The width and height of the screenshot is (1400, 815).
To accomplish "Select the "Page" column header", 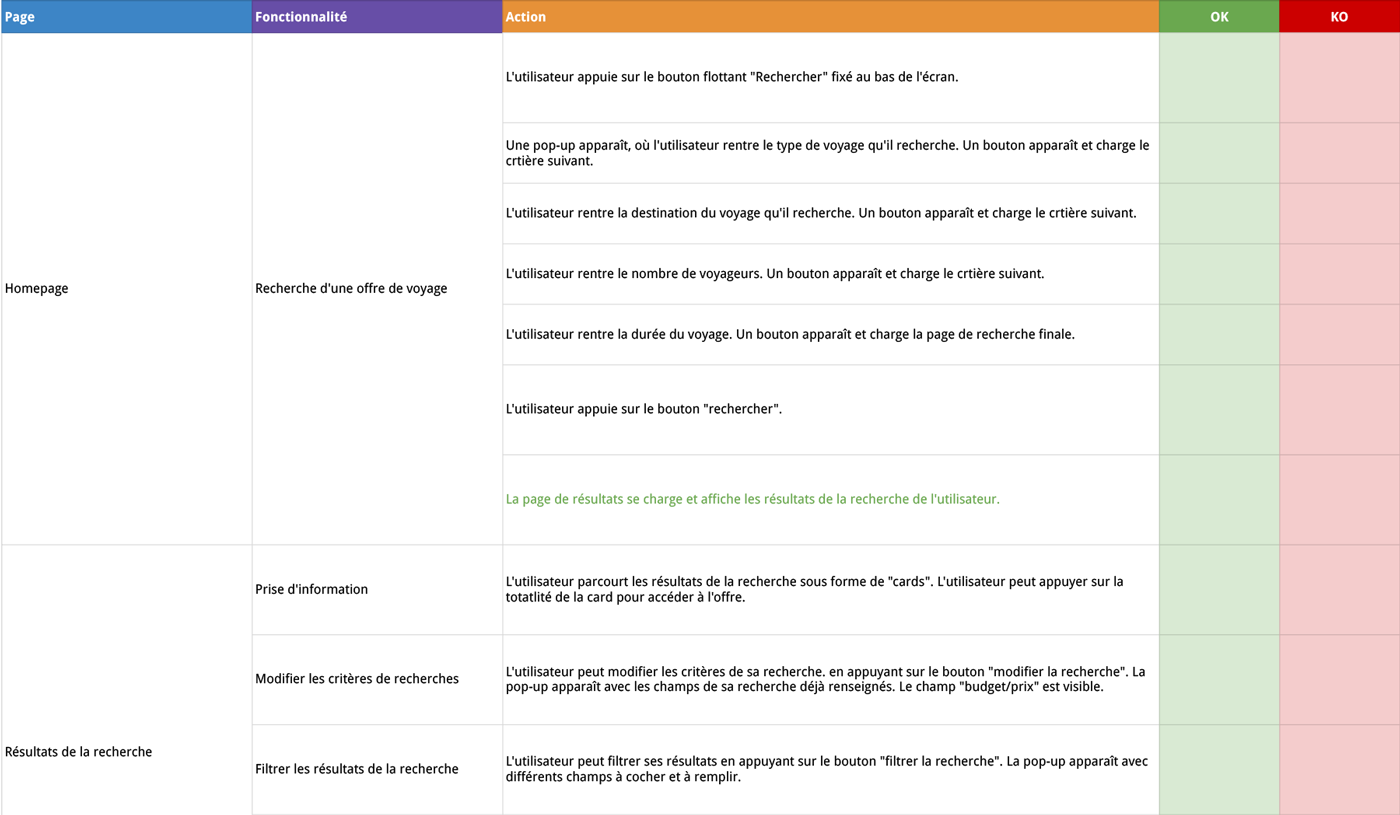I will click(x=126, y=17).
